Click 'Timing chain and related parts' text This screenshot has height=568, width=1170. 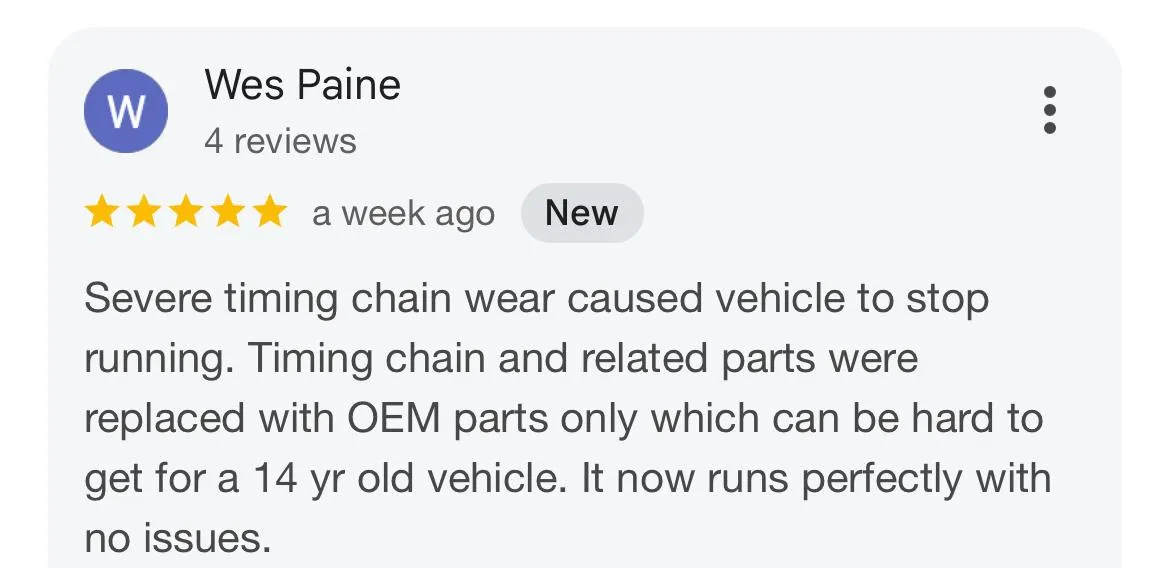click(x=531, y=360)
